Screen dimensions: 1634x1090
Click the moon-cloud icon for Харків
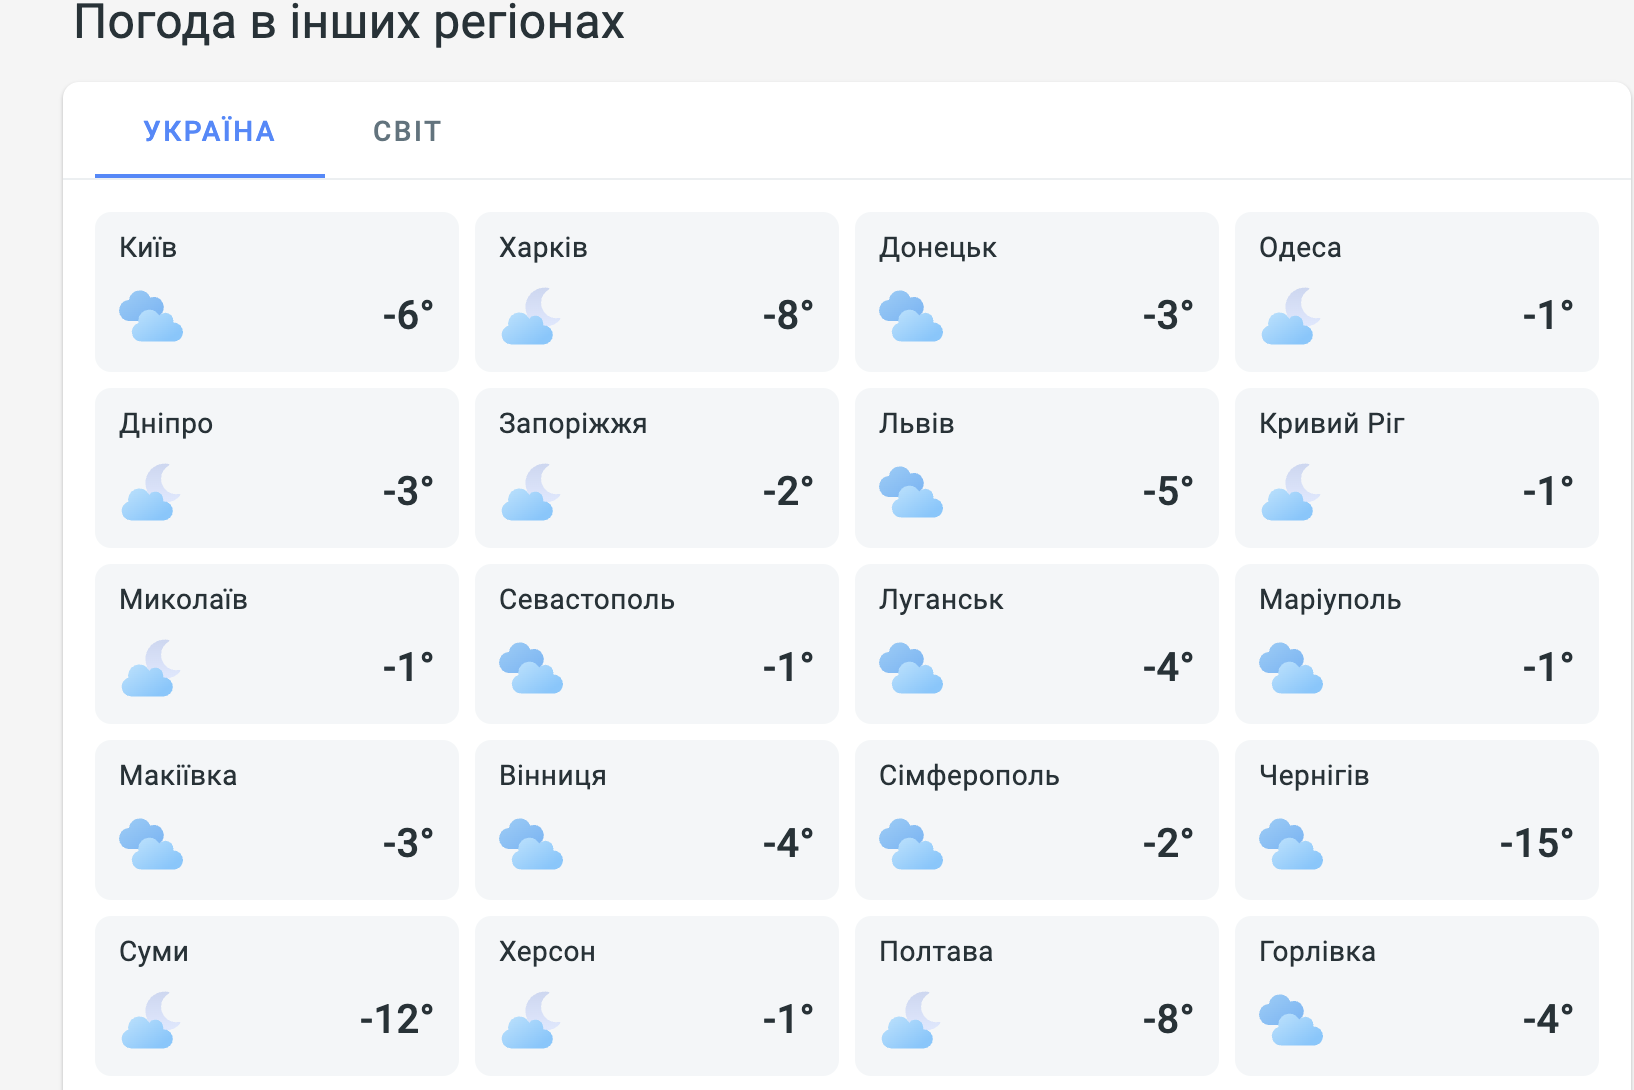coord(531,316)
